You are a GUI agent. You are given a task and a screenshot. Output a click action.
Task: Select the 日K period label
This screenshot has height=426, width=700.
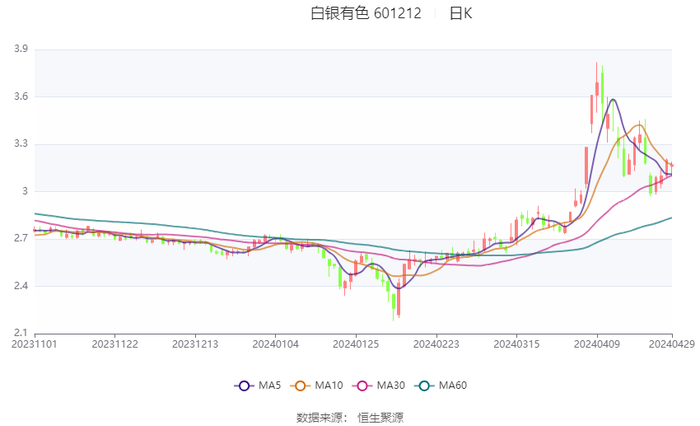point(461,13)
